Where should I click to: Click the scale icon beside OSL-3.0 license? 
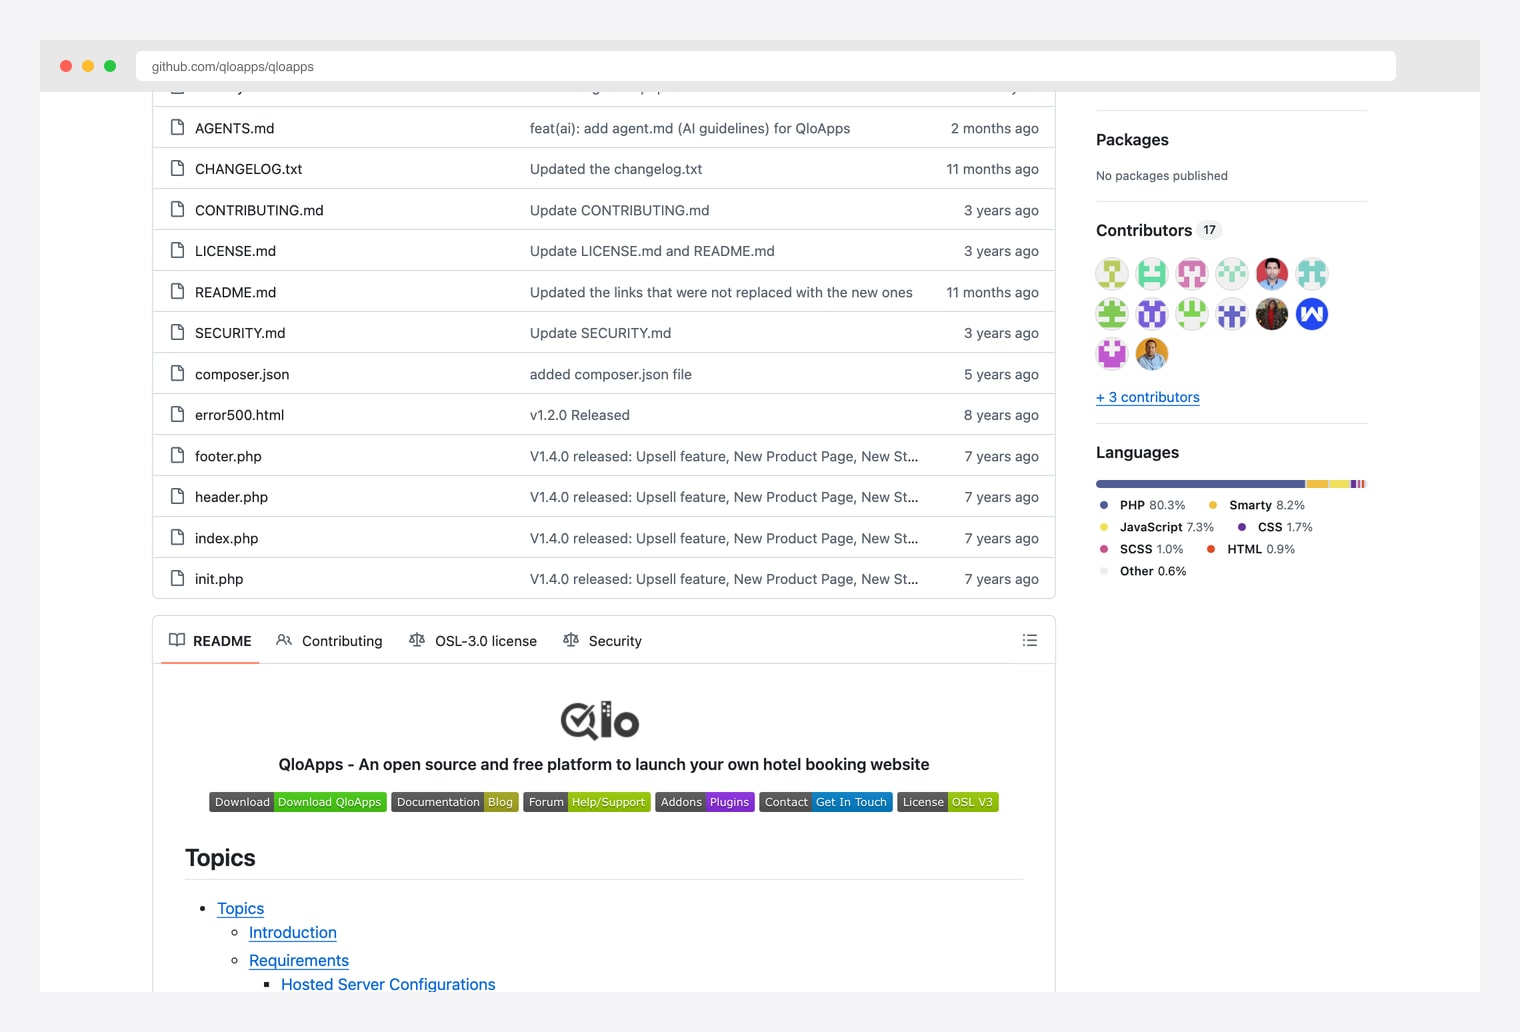[x=417, y=640]
